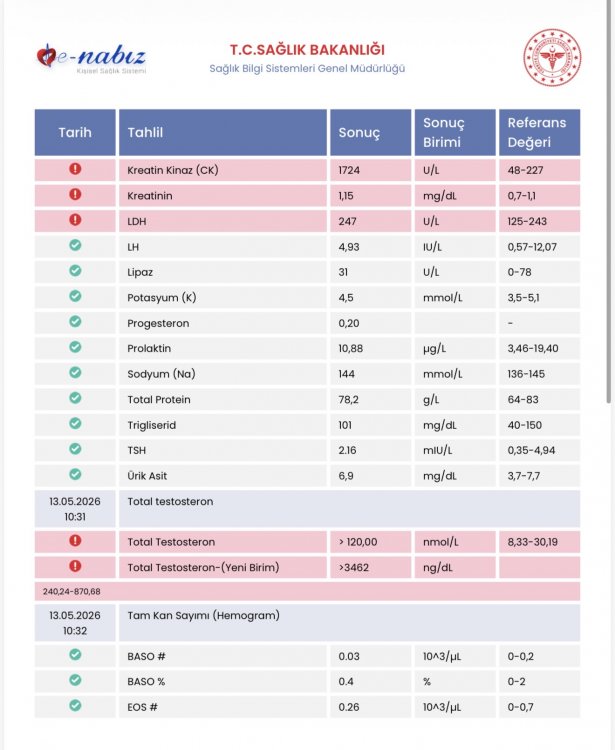Click the Sağlık Bakanlığı red emblem

(552, 57)
